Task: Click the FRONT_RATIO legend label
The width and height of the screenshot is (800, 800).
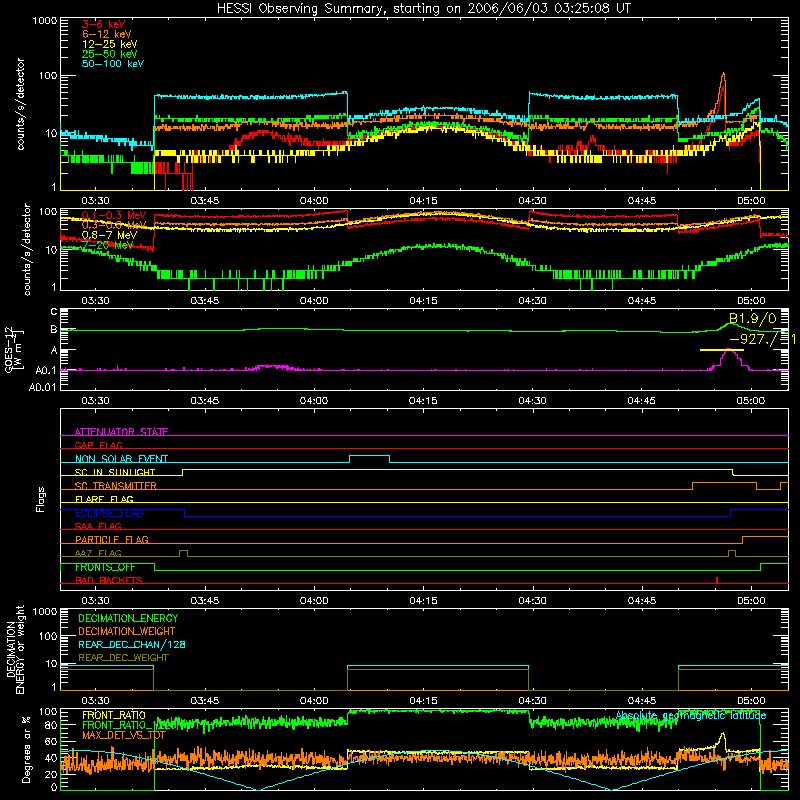Action: [x=114, y=715]
